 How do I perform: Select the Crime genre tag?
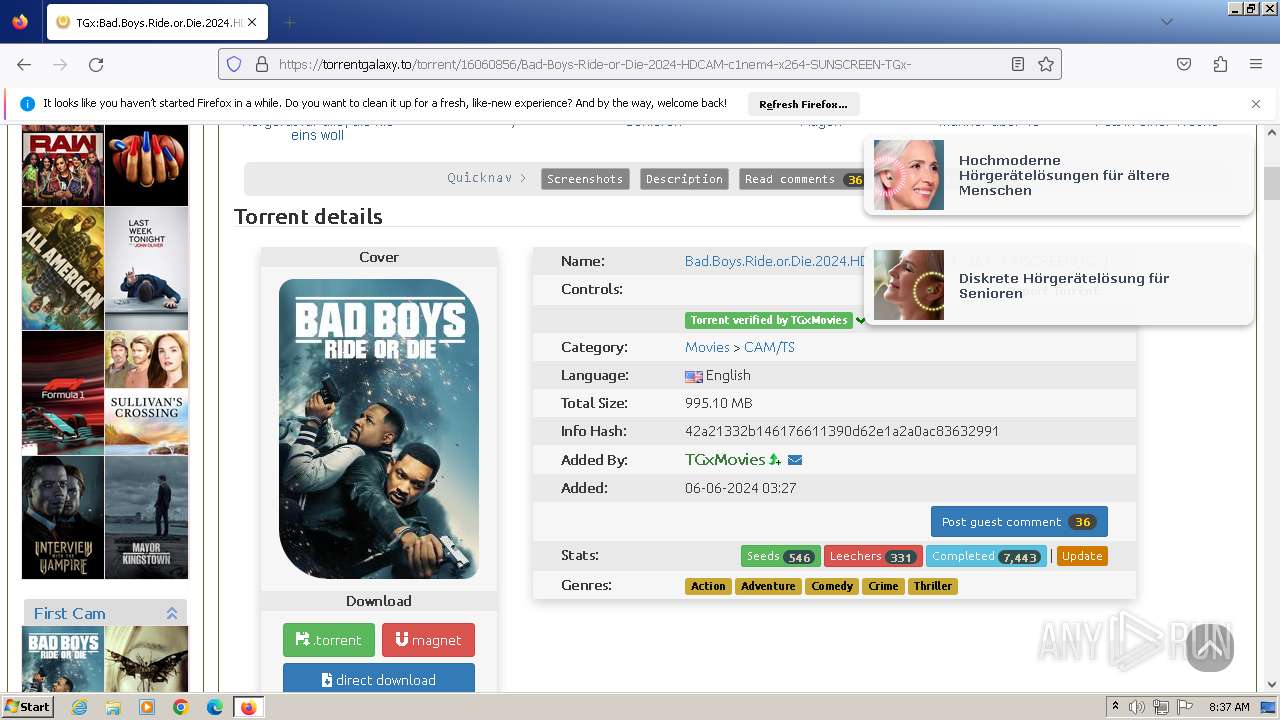click(x=883, y=586)
